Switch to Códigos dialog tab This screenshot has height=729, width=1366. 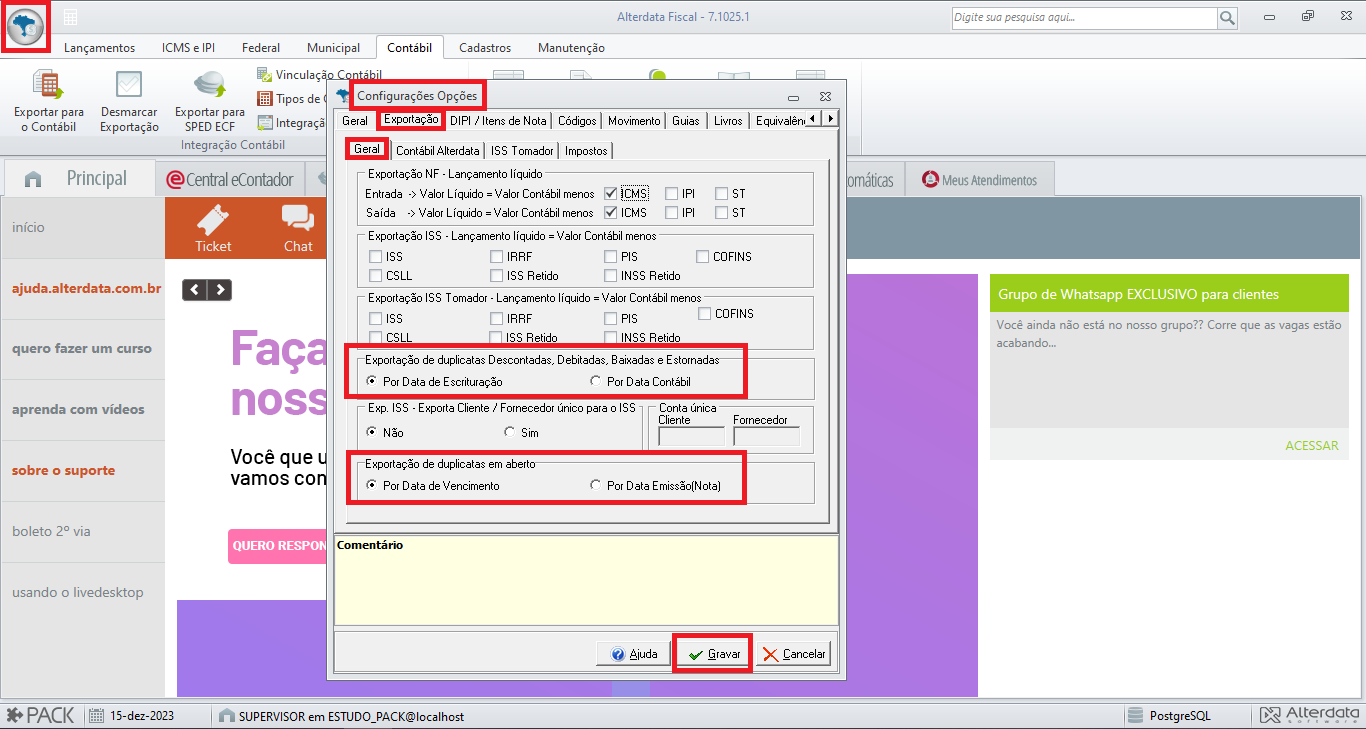tap(577, 121)
